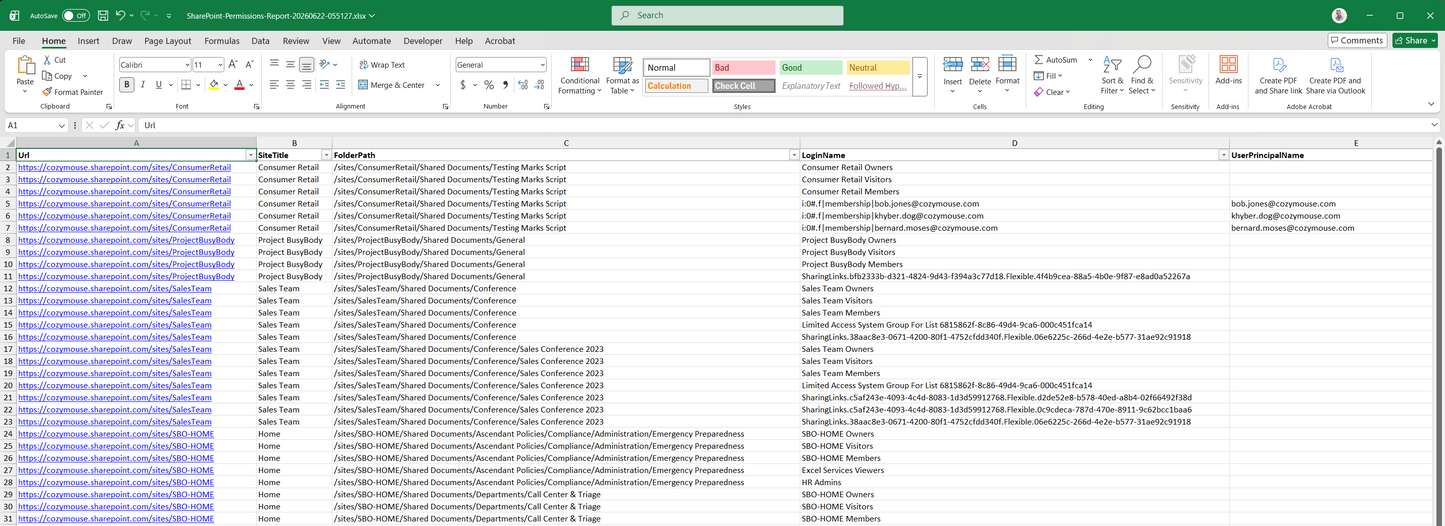Click the Cut scissors icon
This screenshot has width=1445, height=526.
point(47,60)
